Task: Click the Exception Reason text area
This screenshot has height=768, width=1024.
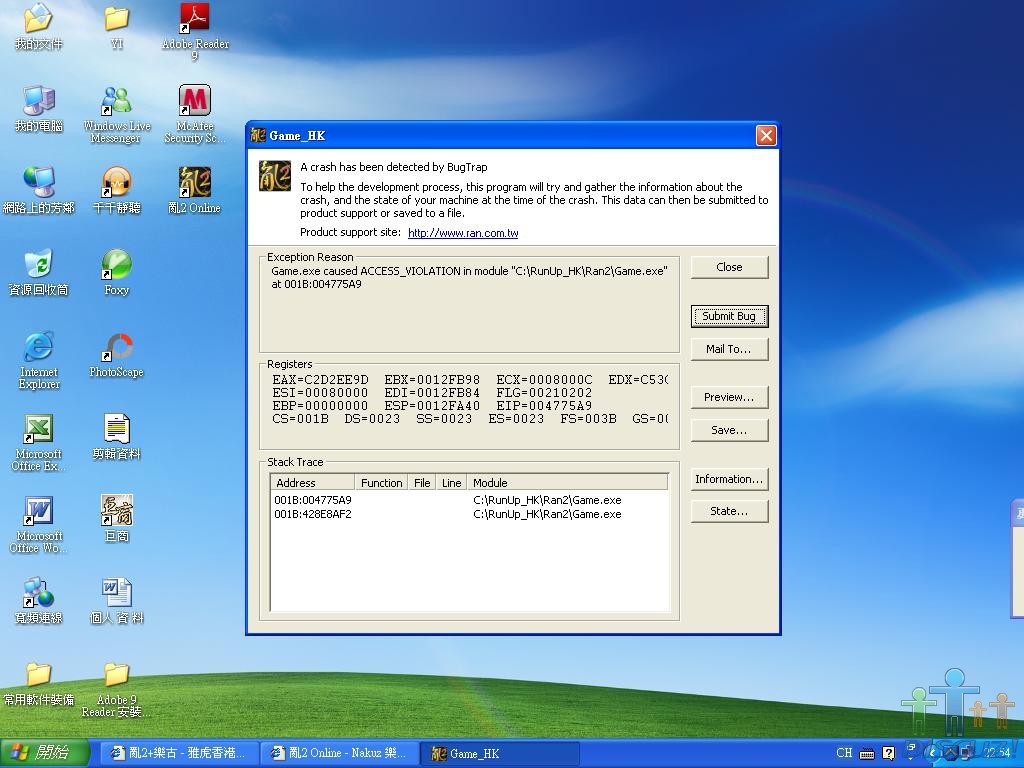Action: (x=469, y=305)
